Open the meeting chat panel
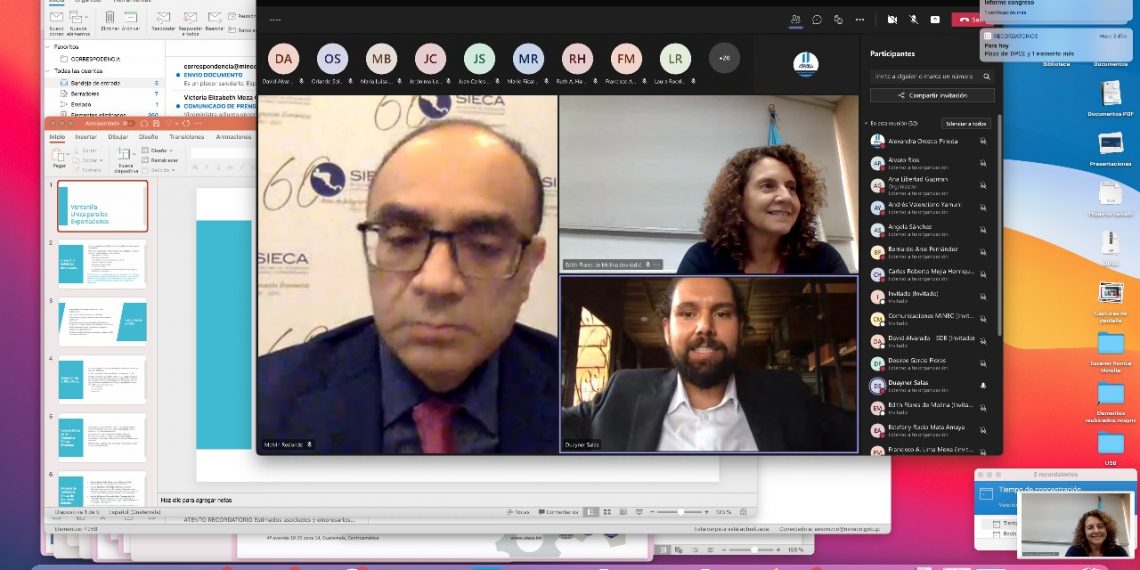Image resolution: width=1140 pixels, height=570 pixels. [817, 19]
